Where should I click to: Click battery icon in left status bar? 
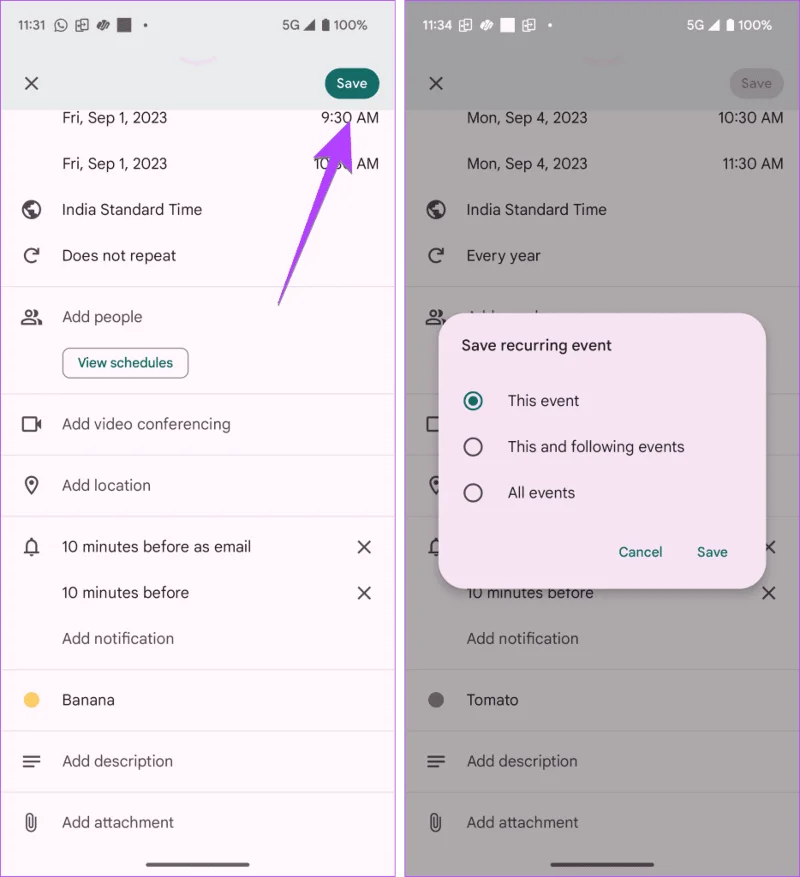pyautogui.click(x=326, y=25)
